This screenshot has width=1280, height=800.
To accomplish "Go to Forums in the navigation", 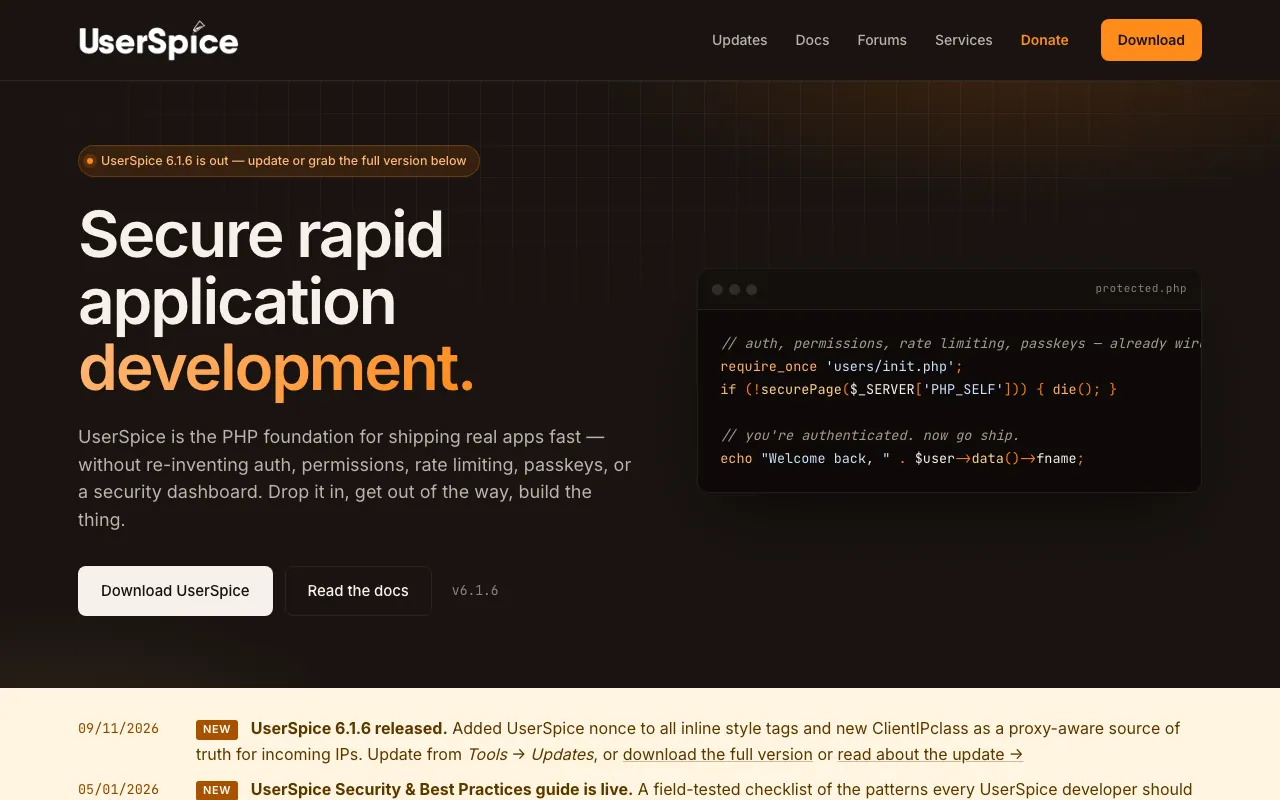I will pos(882,40).
